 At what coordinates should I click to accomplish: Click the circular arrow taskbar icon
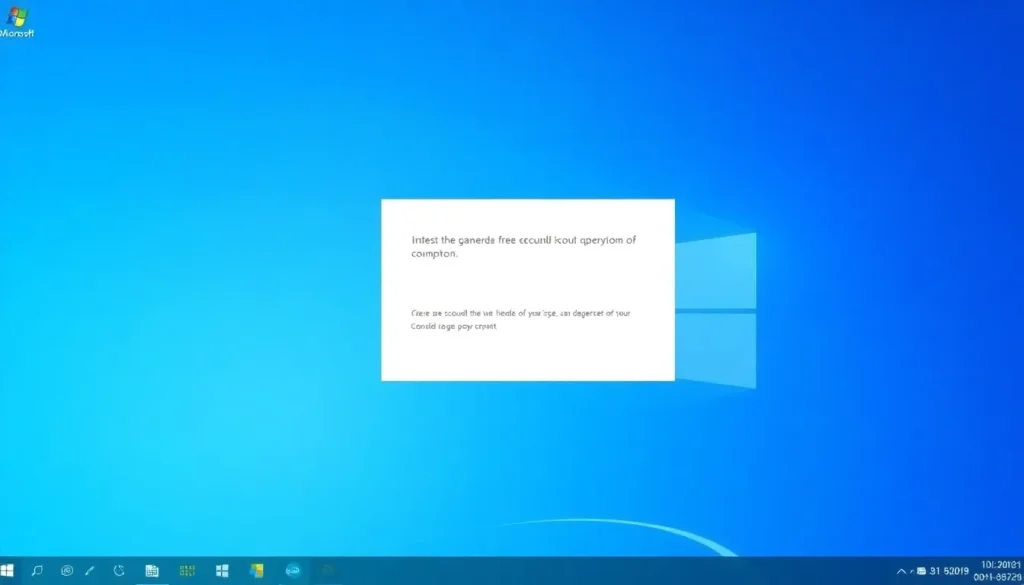point(119,571)
